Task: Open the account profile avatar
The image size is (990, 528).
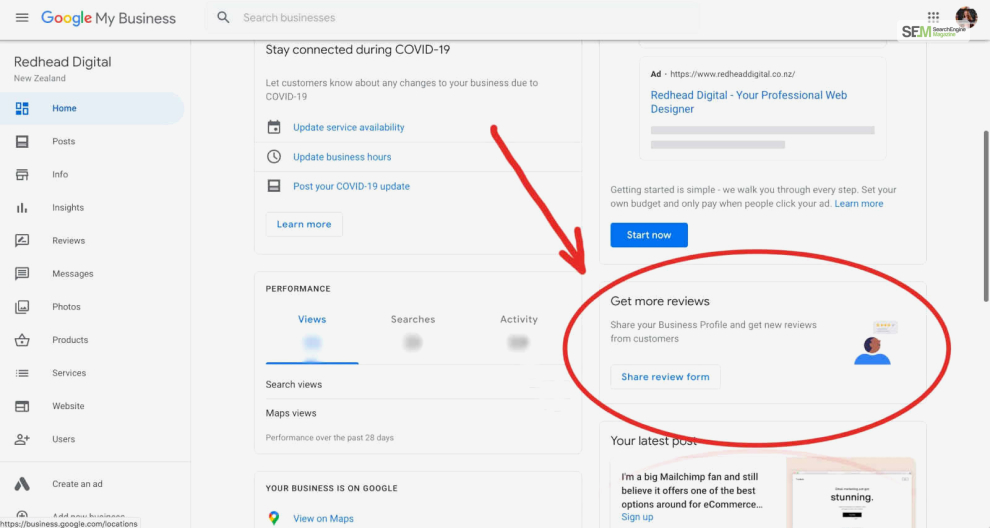Action: tap(966, 18)
